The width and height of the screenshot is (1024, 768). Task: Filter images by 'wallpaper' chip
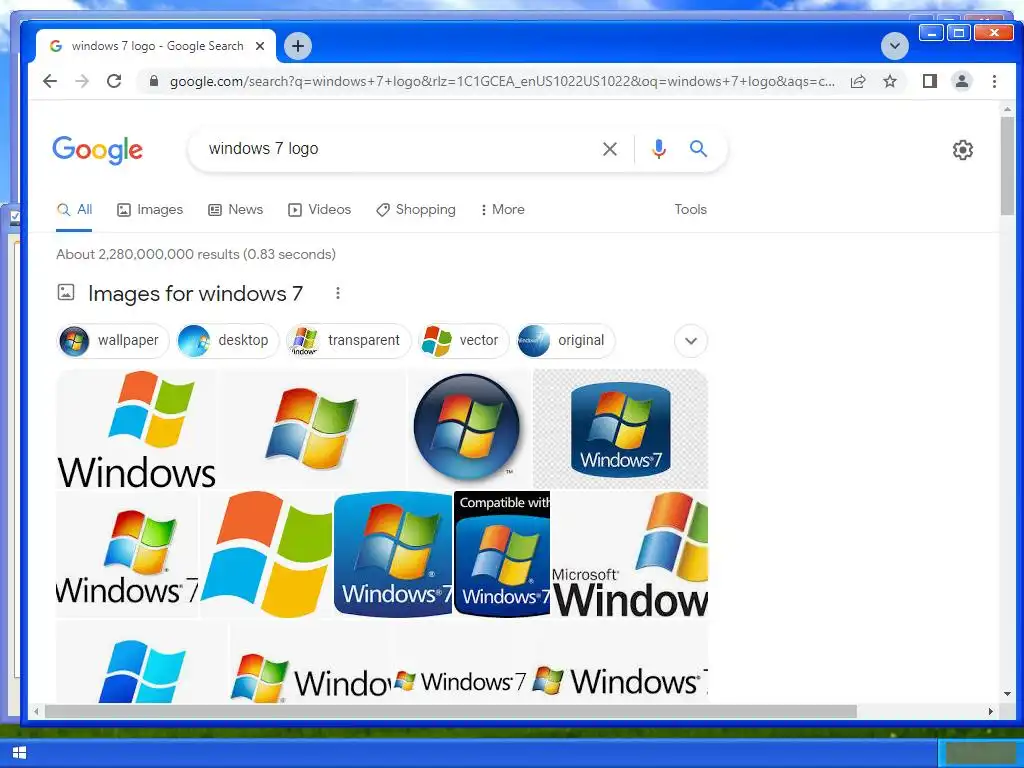pos(113,340)
